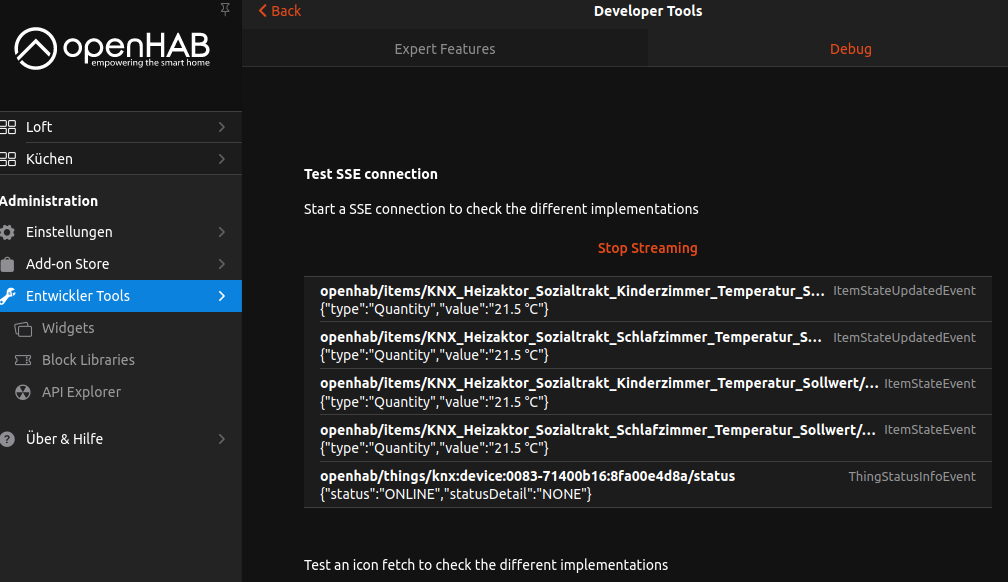1008x582 pixels.
Task: Click the API Explorer icon
Action: pyautogui.click(x=23, y=392)
